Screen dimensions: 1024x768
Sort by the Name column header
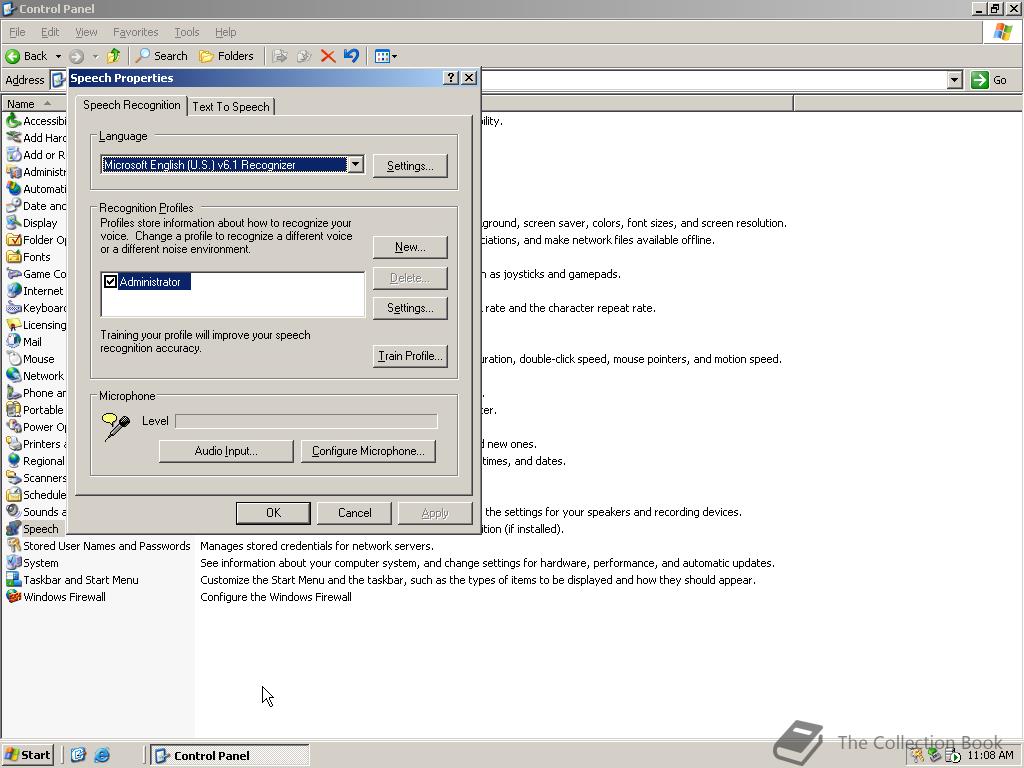click(33, 104)
